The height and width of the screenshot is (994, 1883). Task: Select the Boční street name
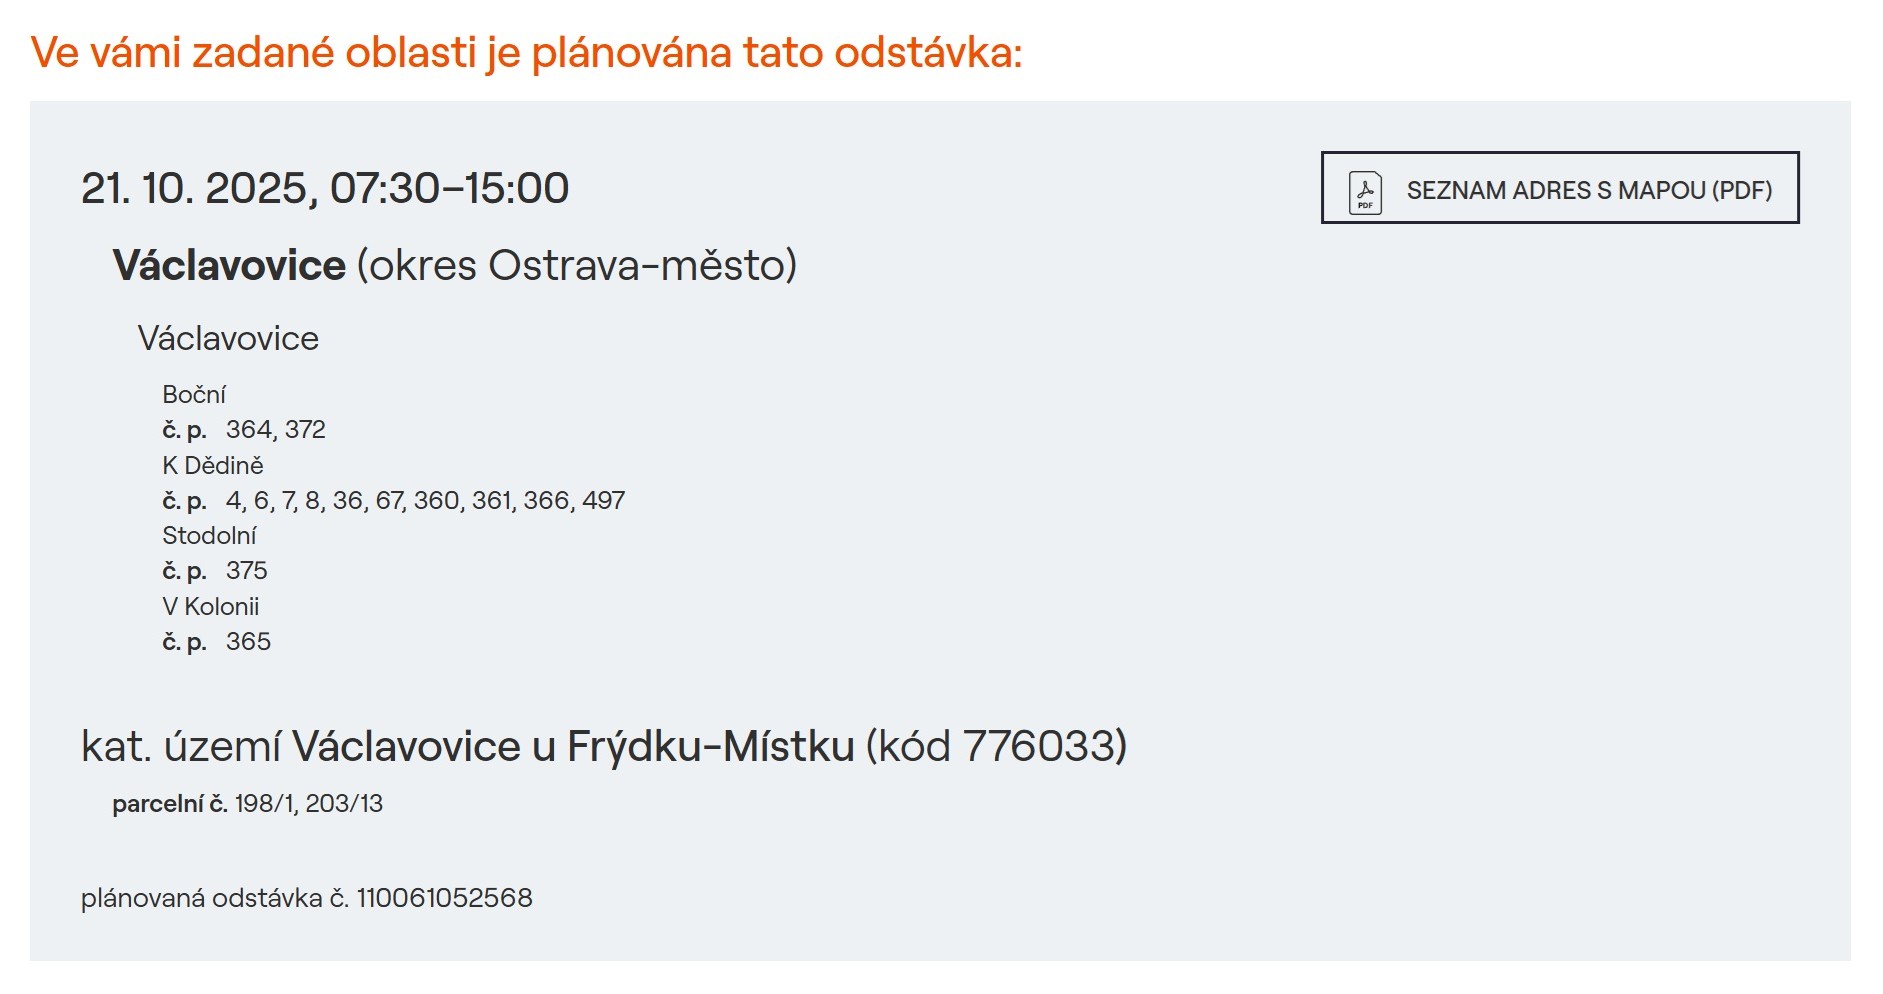(x=194, y=394)
